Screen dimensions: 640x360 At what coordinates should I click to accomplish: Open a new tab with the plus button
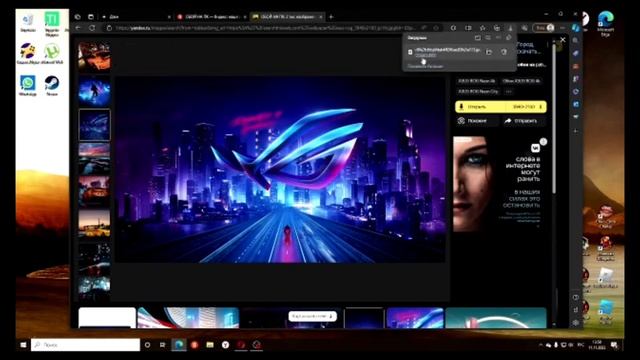[x=331, y=17]
